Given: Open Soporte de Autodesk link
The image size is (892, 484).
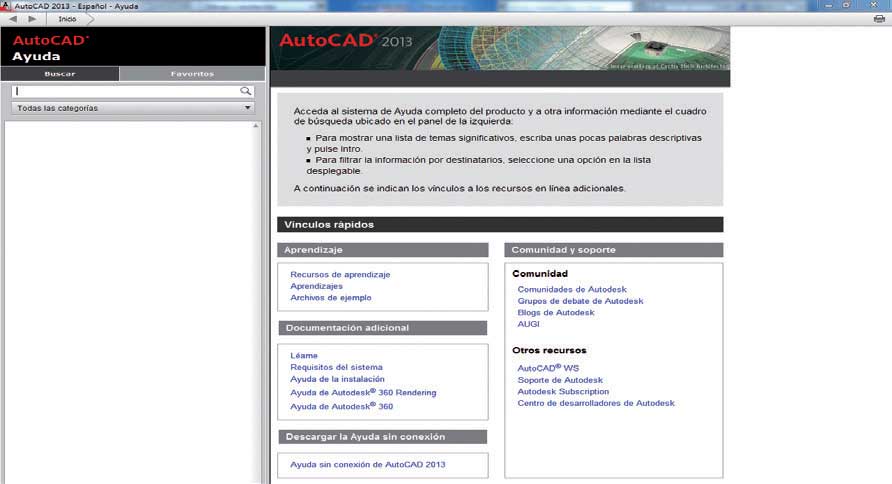Looking at the screenshot, I should 560,380.
